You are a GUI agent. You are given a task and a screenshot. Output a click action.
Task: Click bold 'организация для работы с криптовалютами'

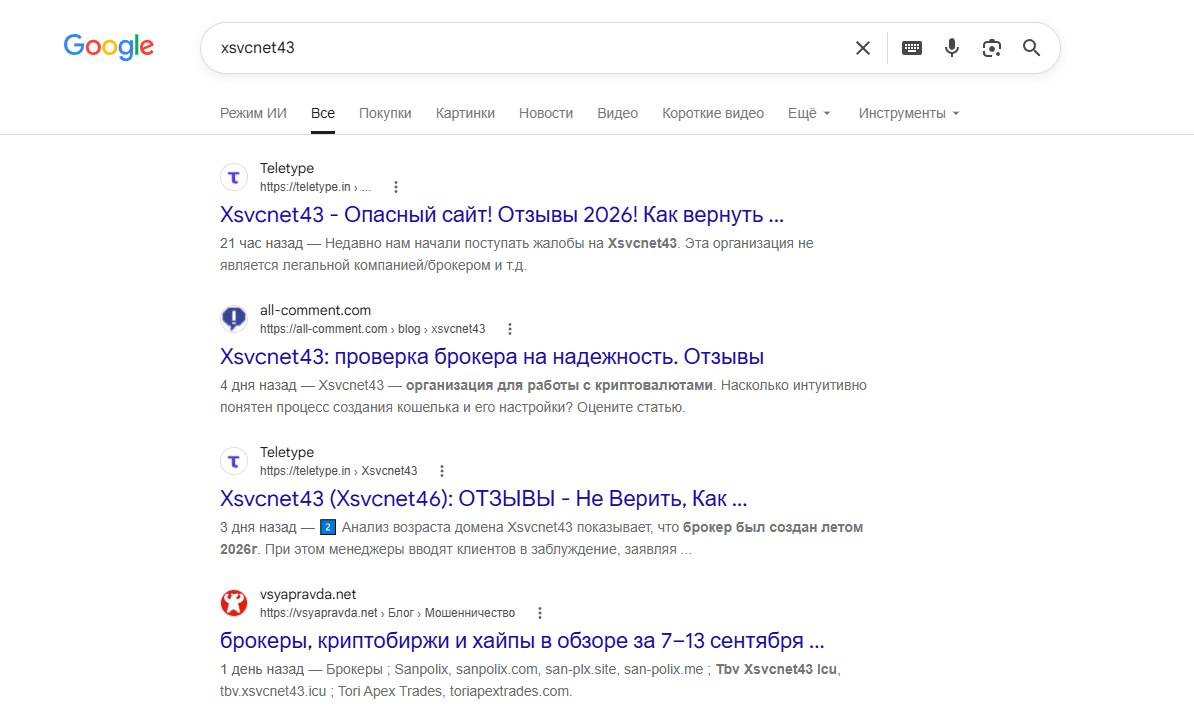[x=559, y=385]
